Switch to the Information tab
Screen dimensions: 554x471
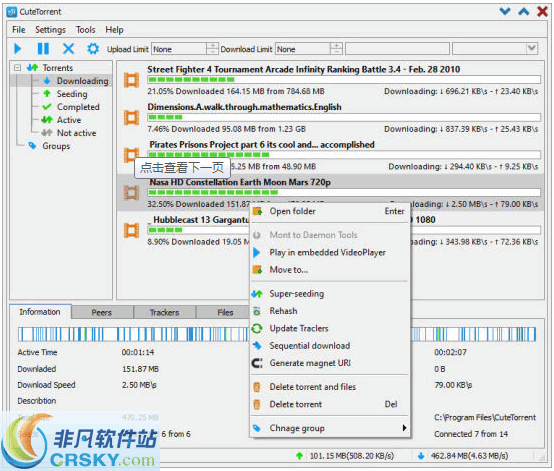pos(40,312)
